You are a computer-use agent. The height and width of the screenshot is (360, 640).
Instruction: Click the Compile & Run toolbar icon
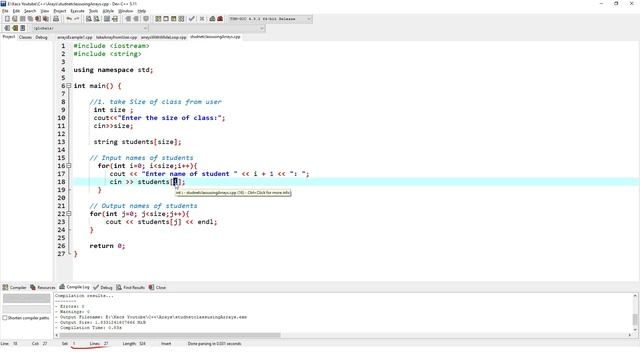pos(173,19)
